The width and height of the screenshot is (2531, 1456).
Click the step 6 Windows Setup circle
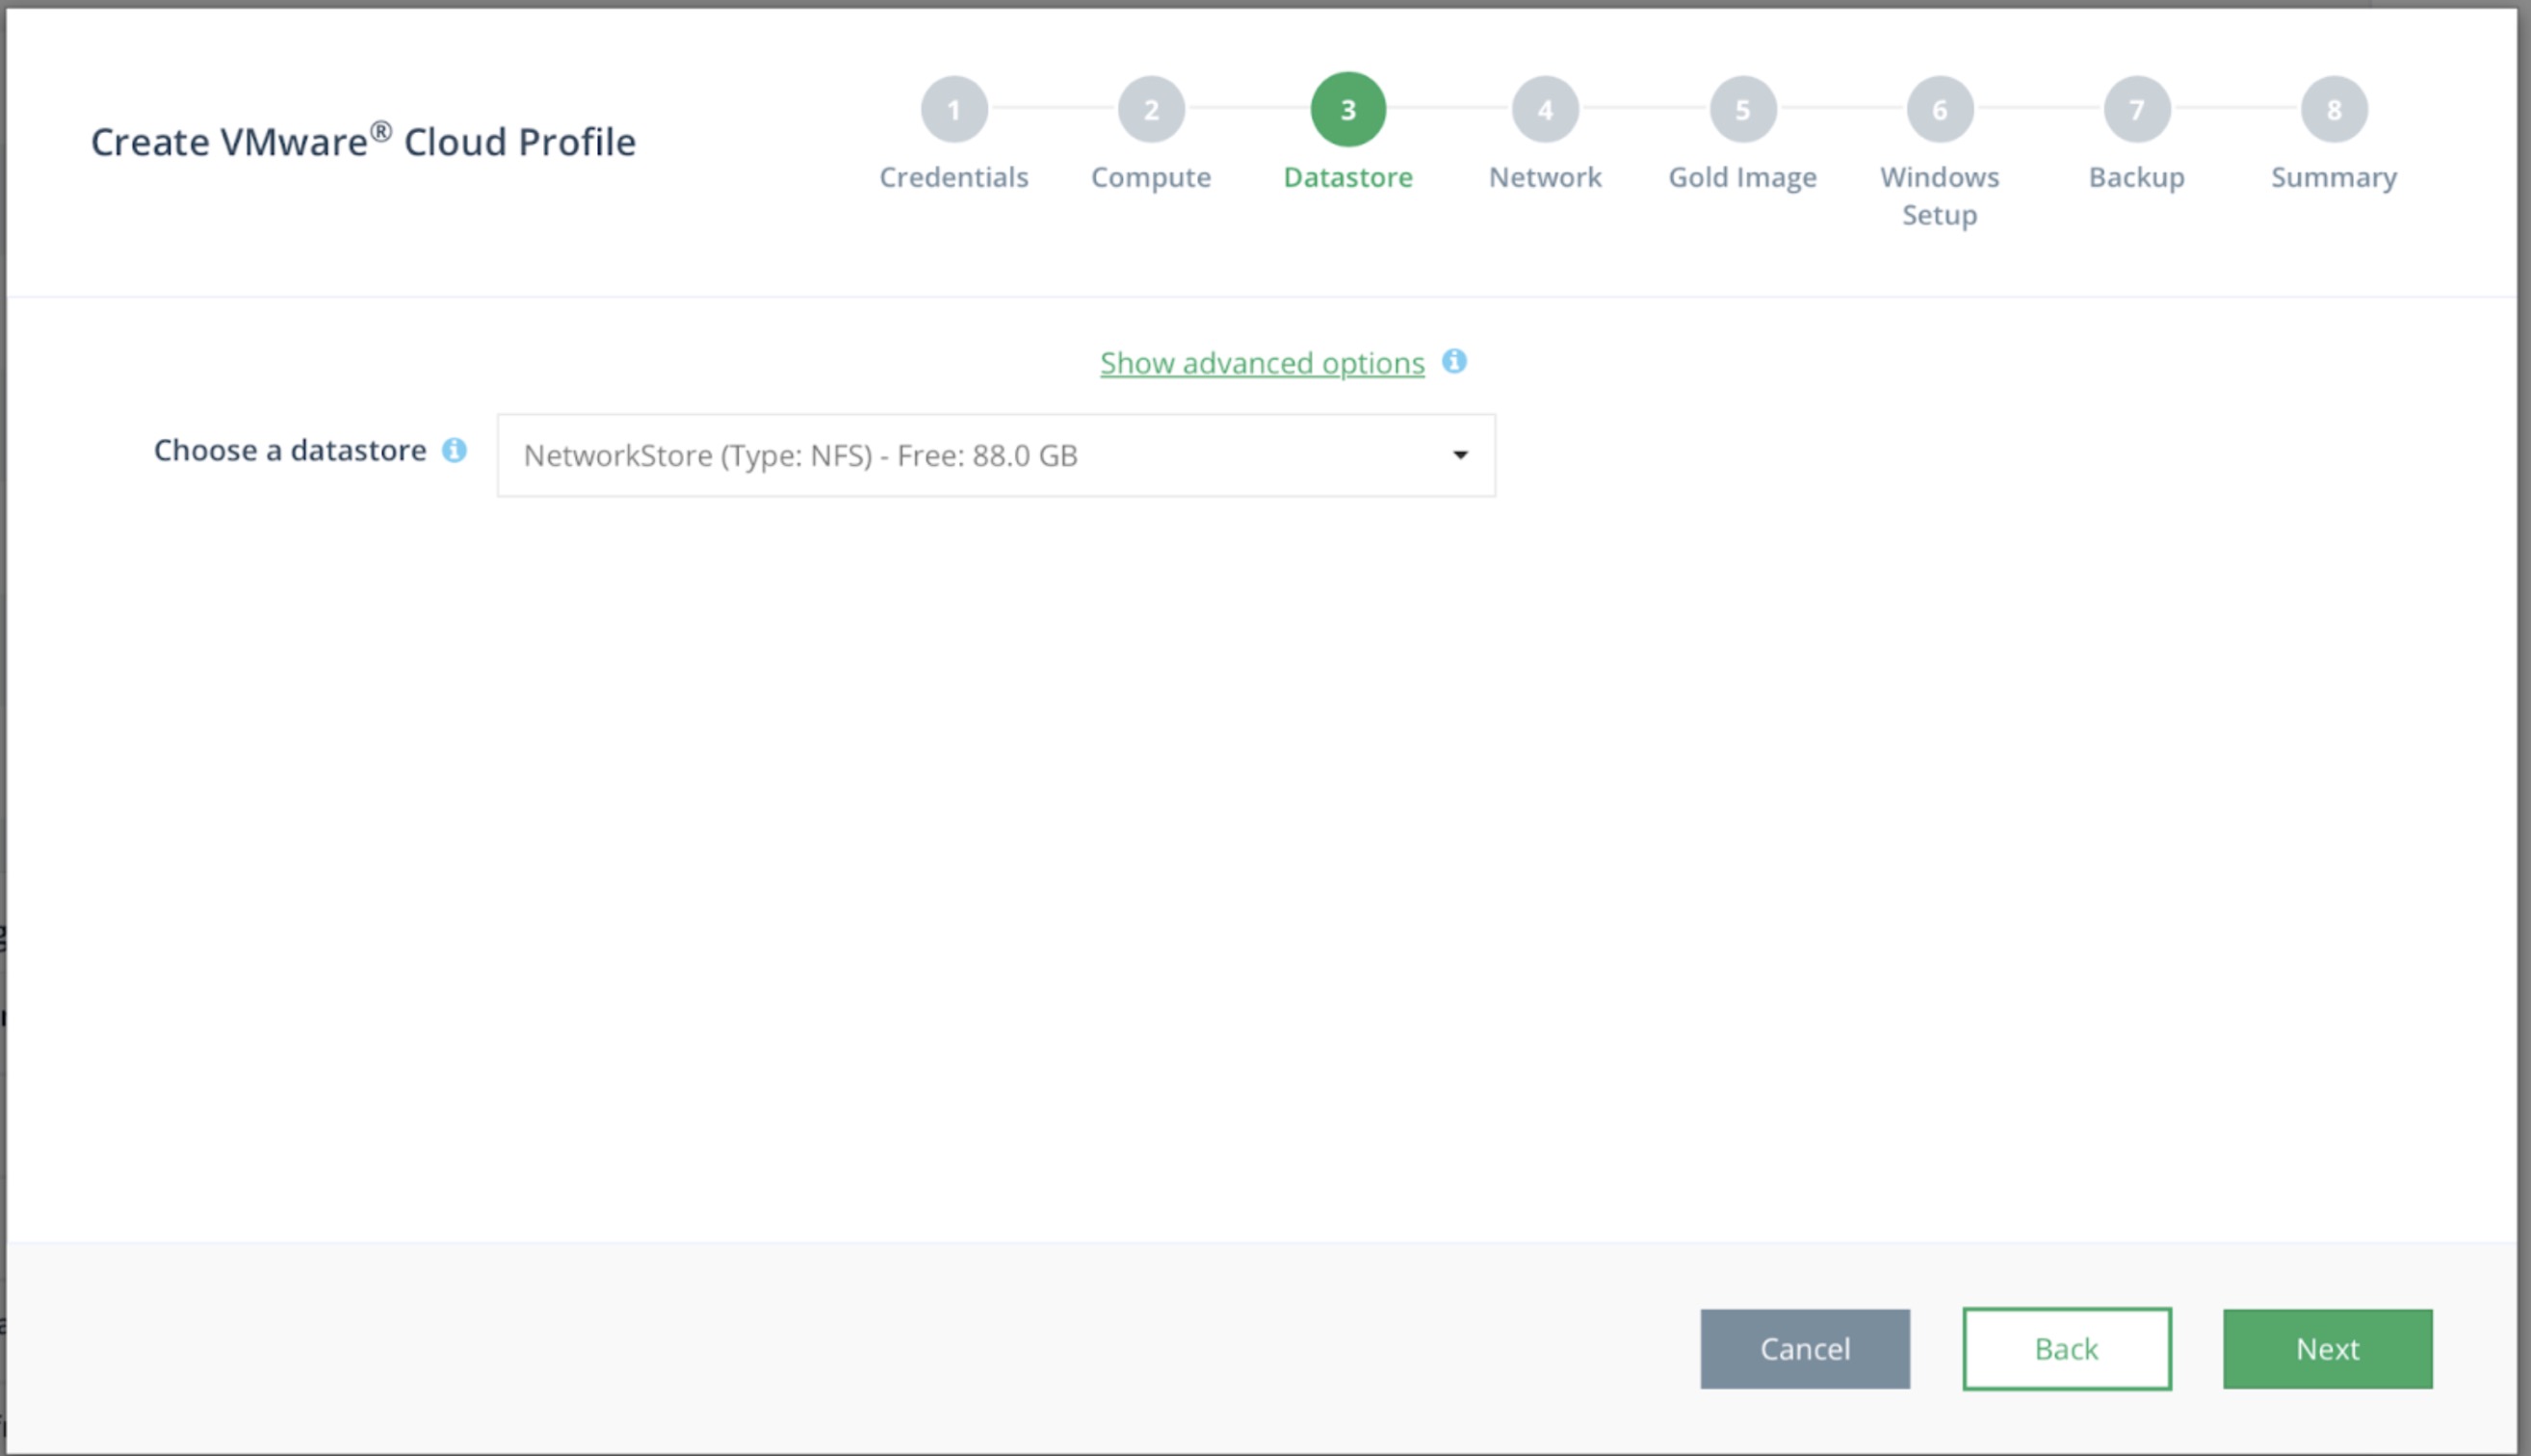click(x=1939, y=109)
